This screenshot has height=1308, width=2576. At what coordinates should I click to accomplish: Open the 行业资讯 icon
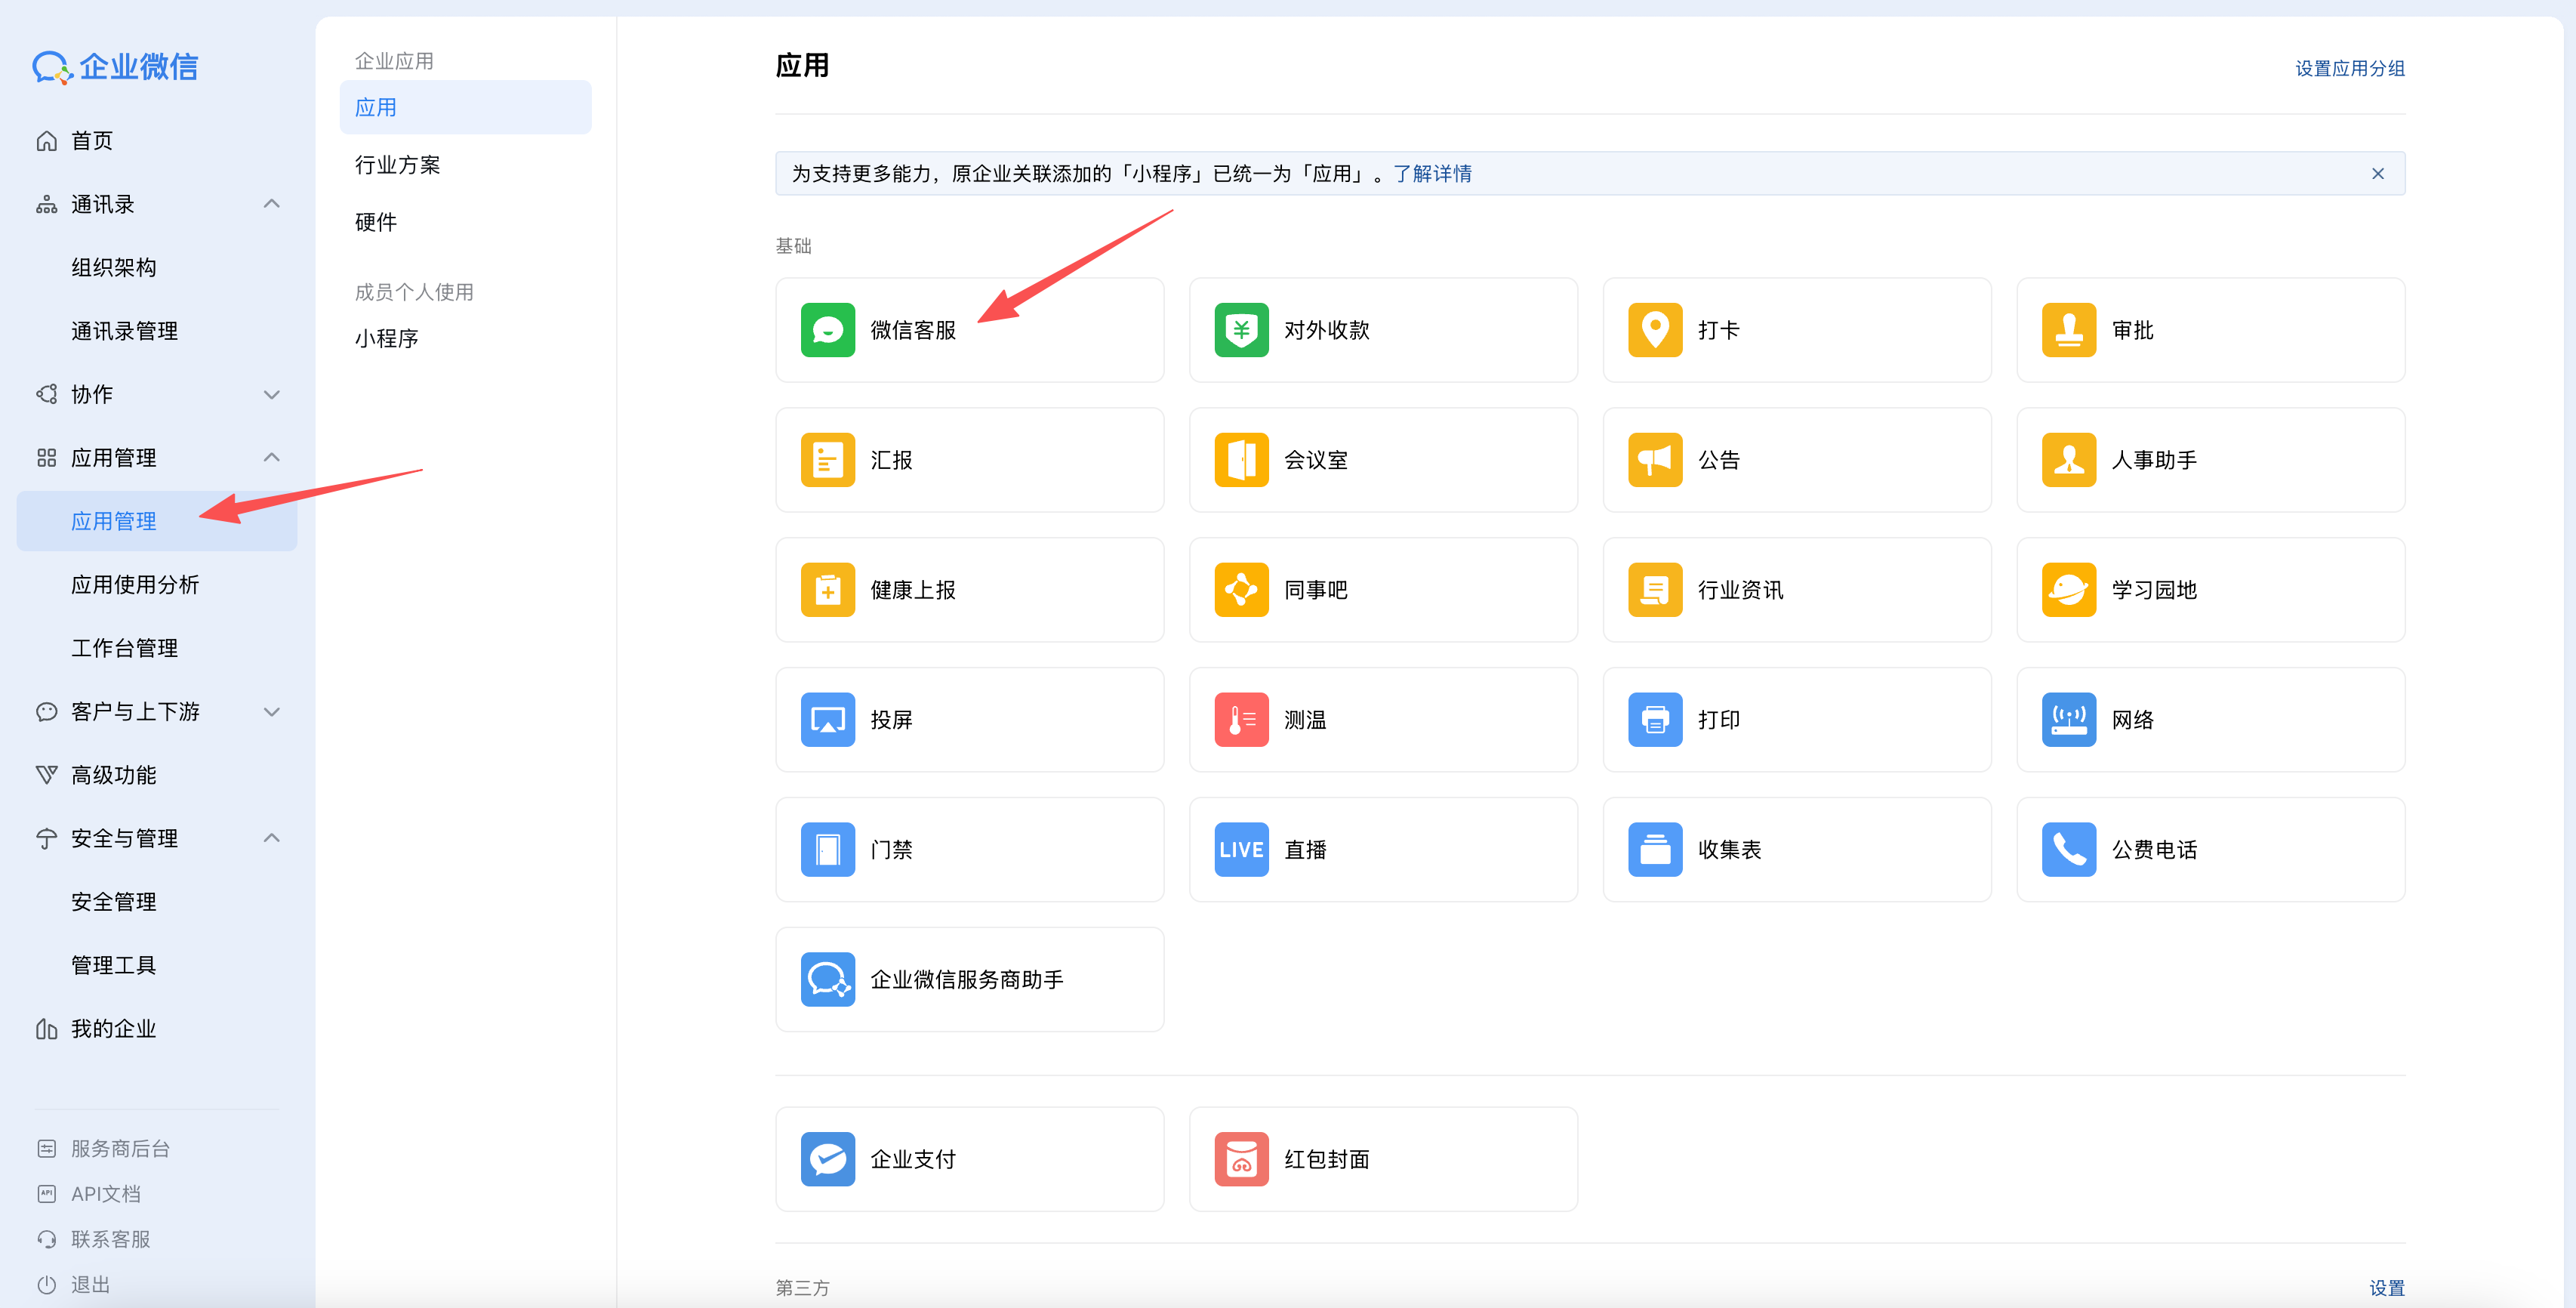click(x=1655, y=590)
